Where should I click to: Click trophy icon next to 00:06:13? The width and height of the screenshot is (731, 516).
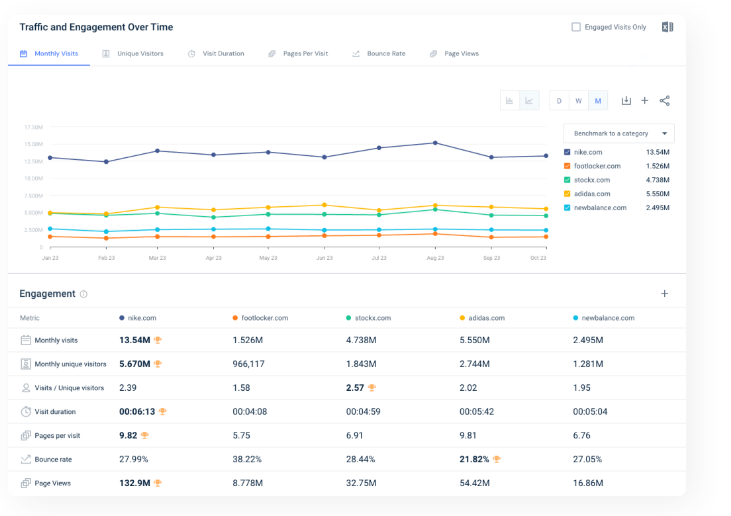(x=162, y=412)
